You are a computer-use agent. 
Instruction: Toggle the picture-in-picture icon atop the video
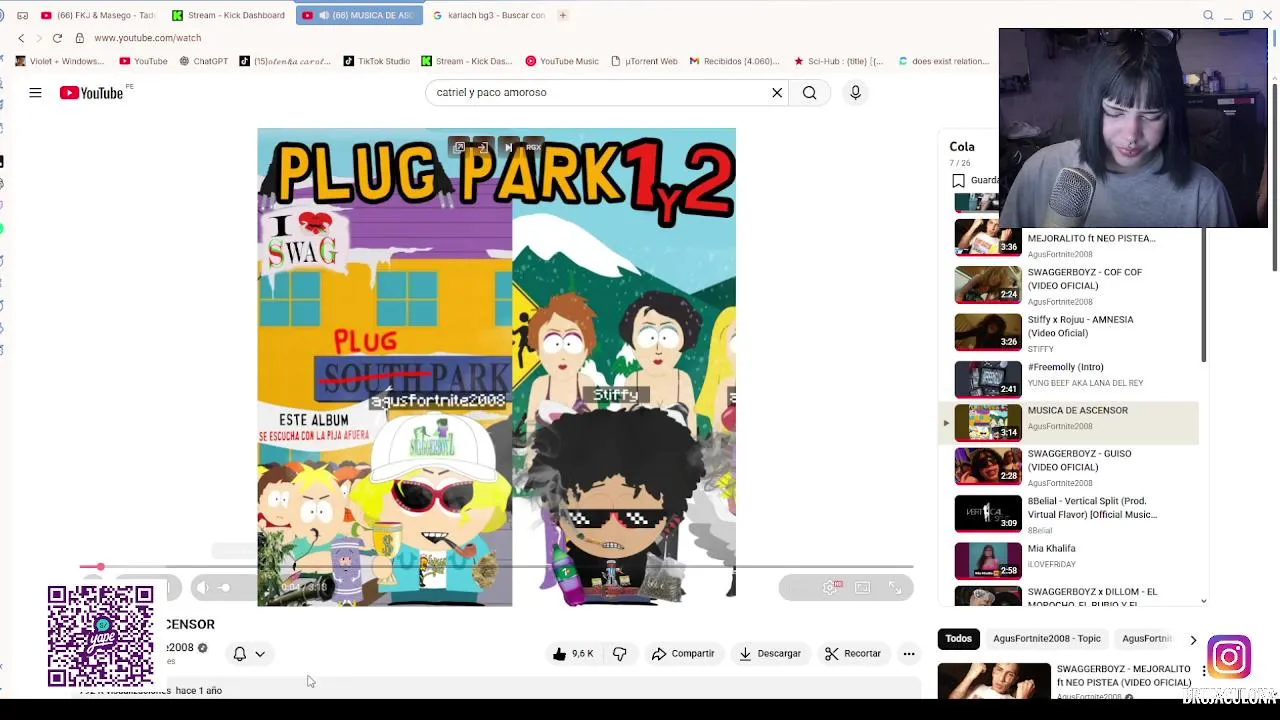coord(459,148)
